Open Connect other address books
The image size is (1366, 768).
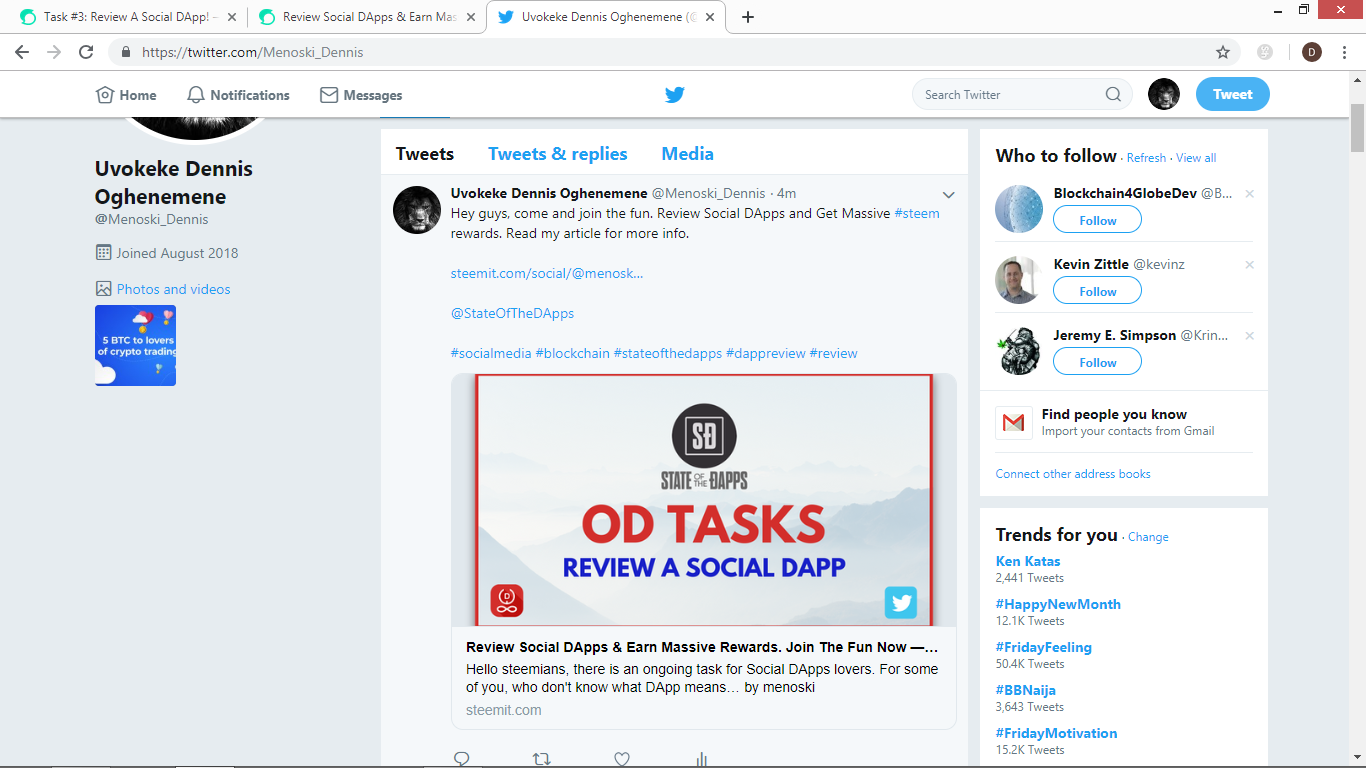[1073, 474]
